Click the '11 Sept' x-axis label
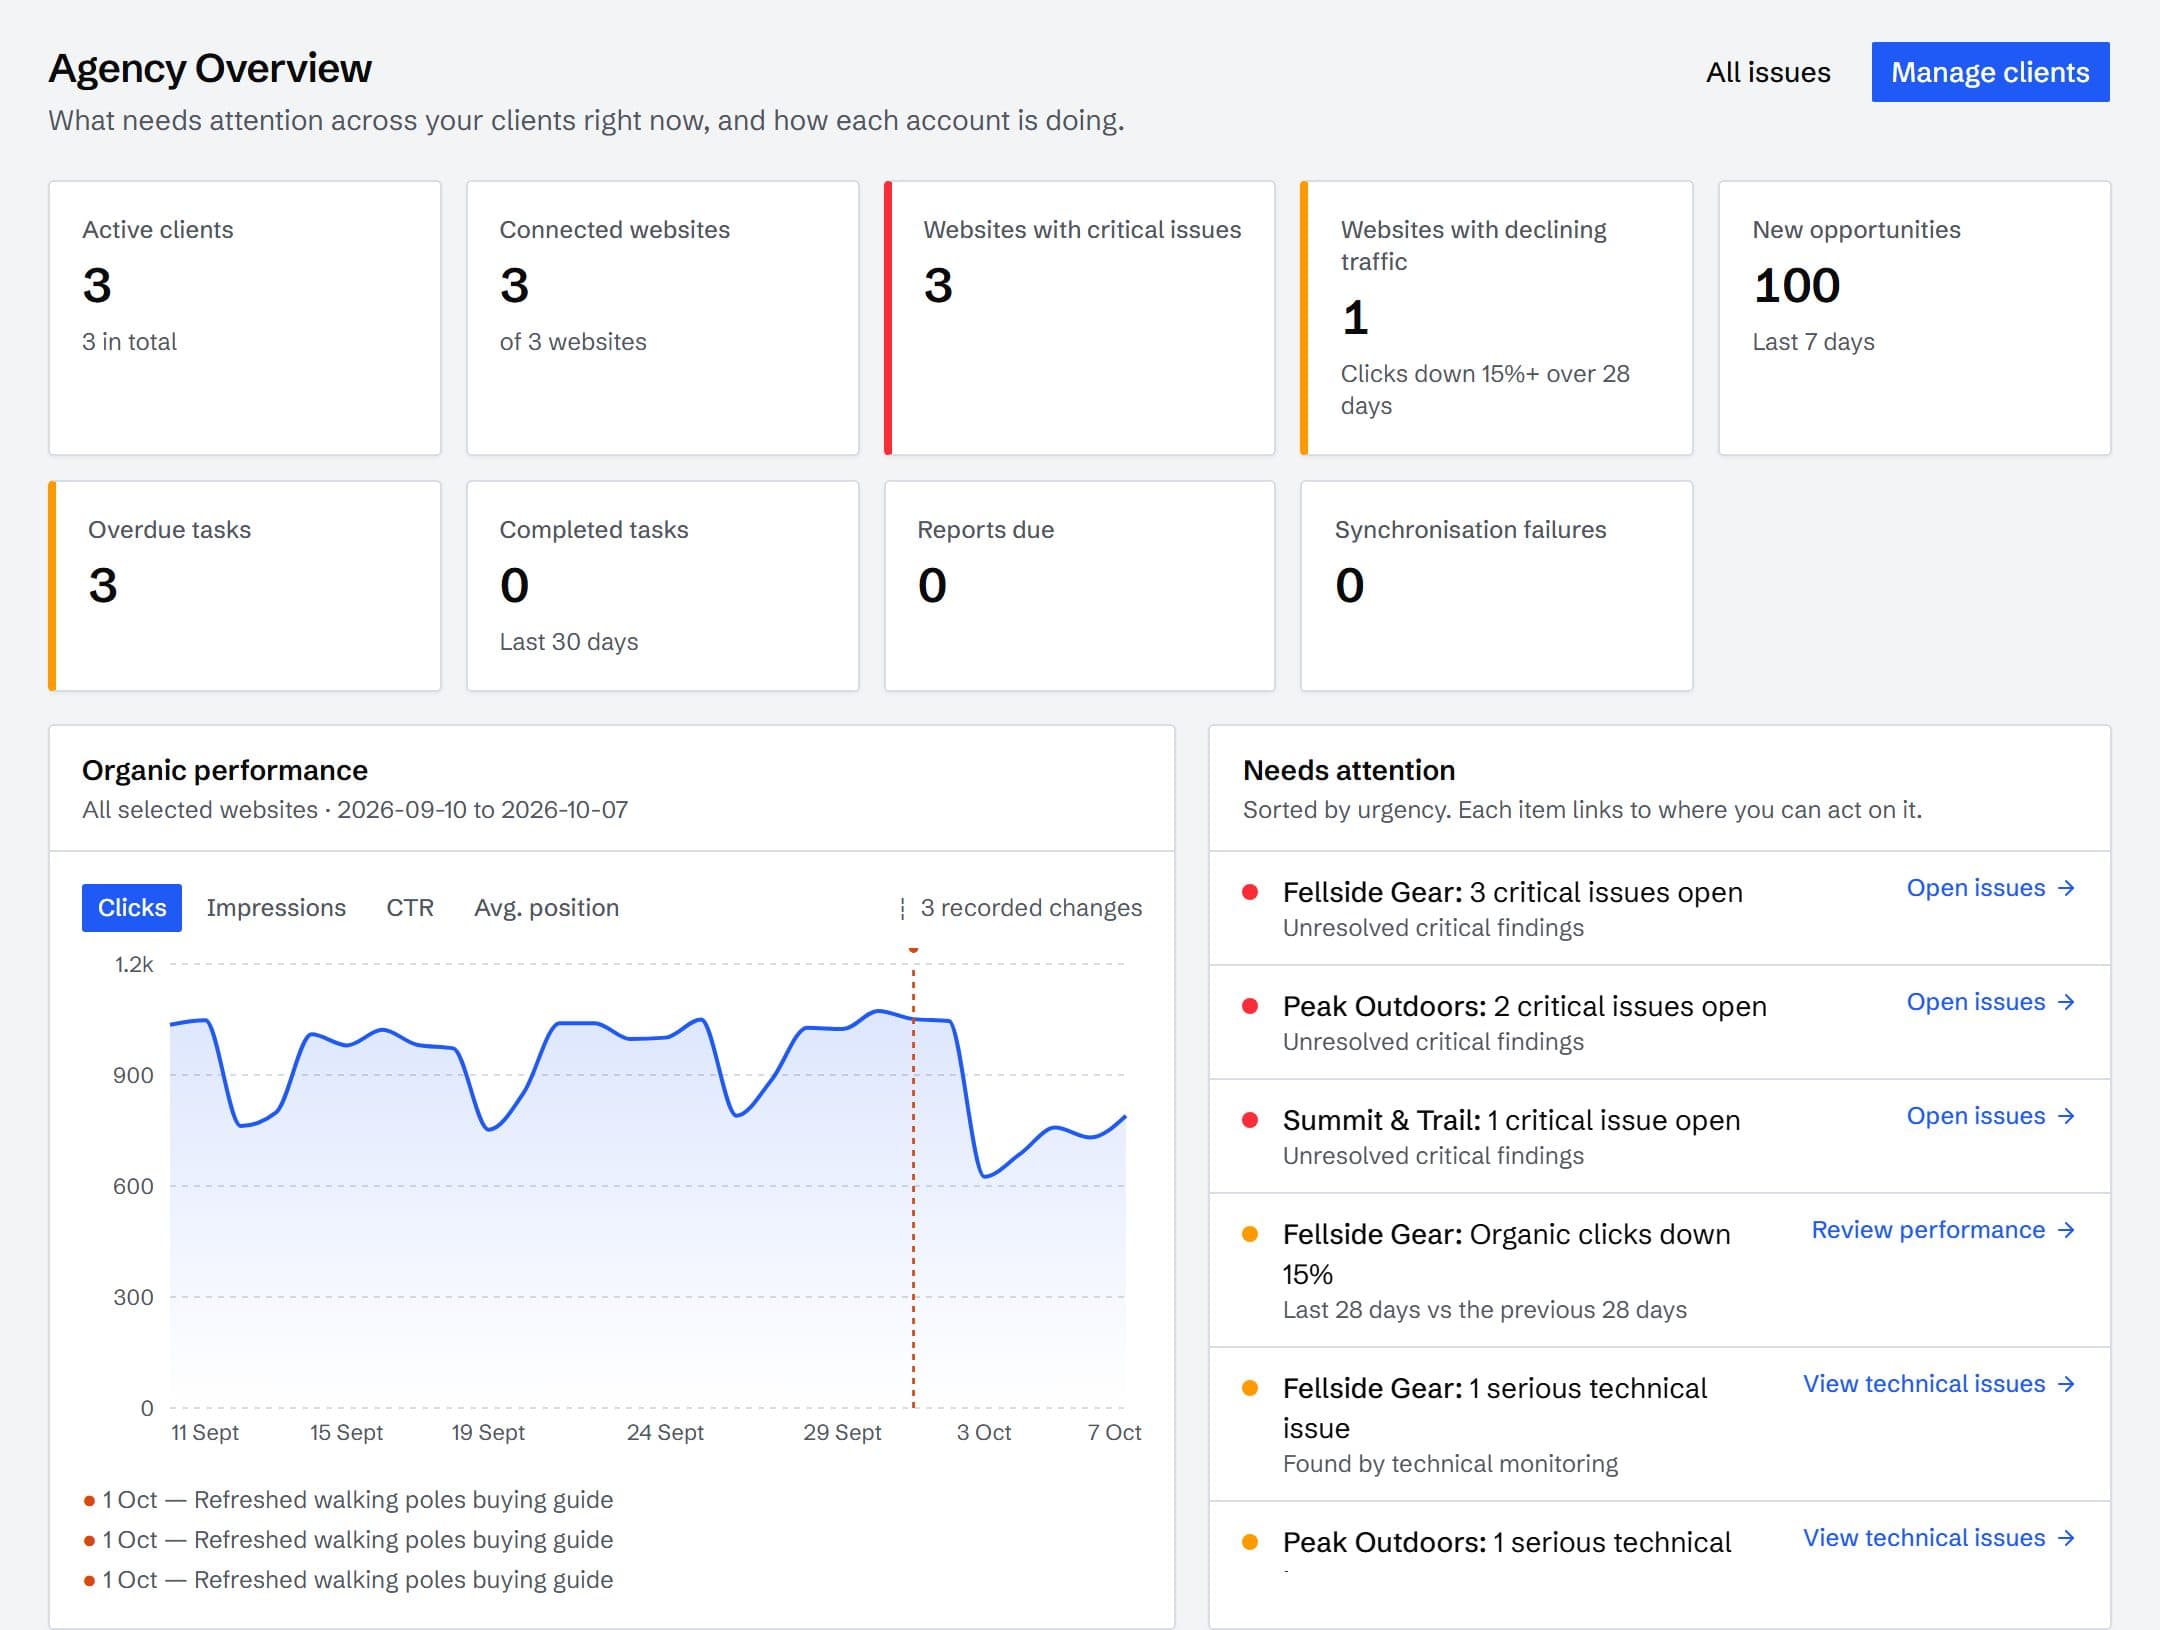The width and height of the screenshot is (2160, 1630). [x=205, y=1432]
